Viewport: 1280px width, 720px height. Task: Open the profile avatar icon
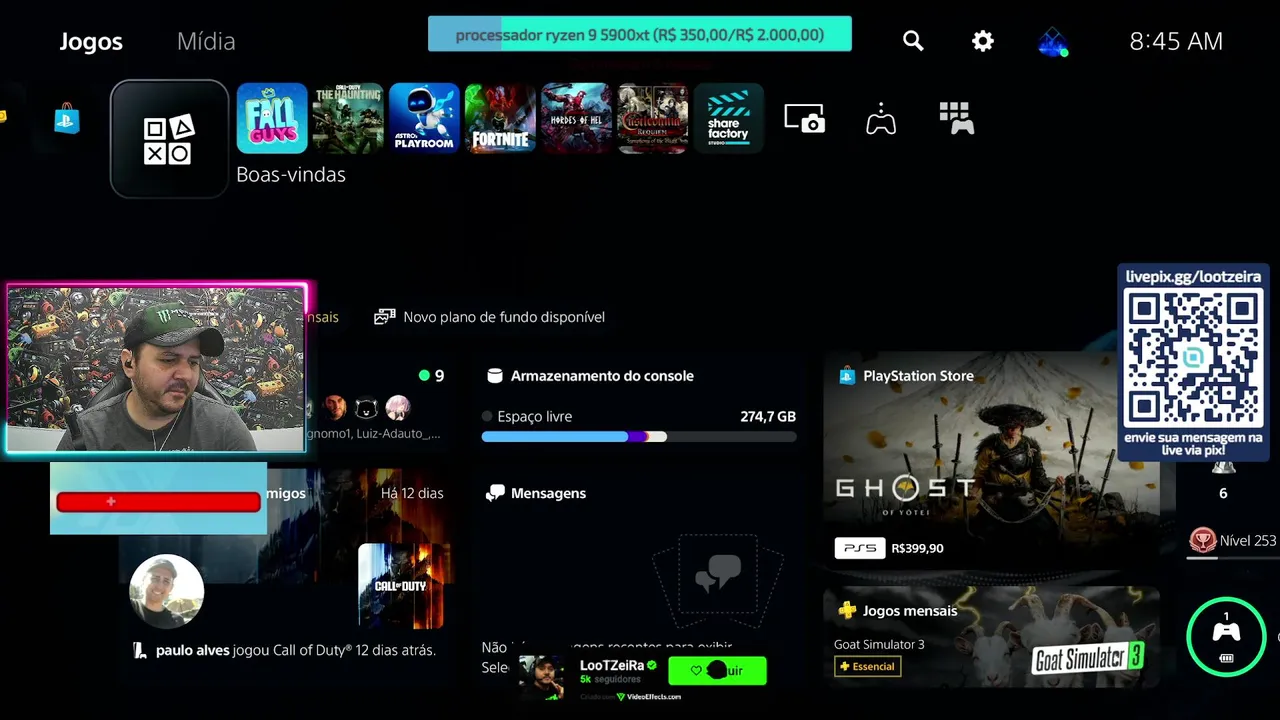click(1053, 42)
